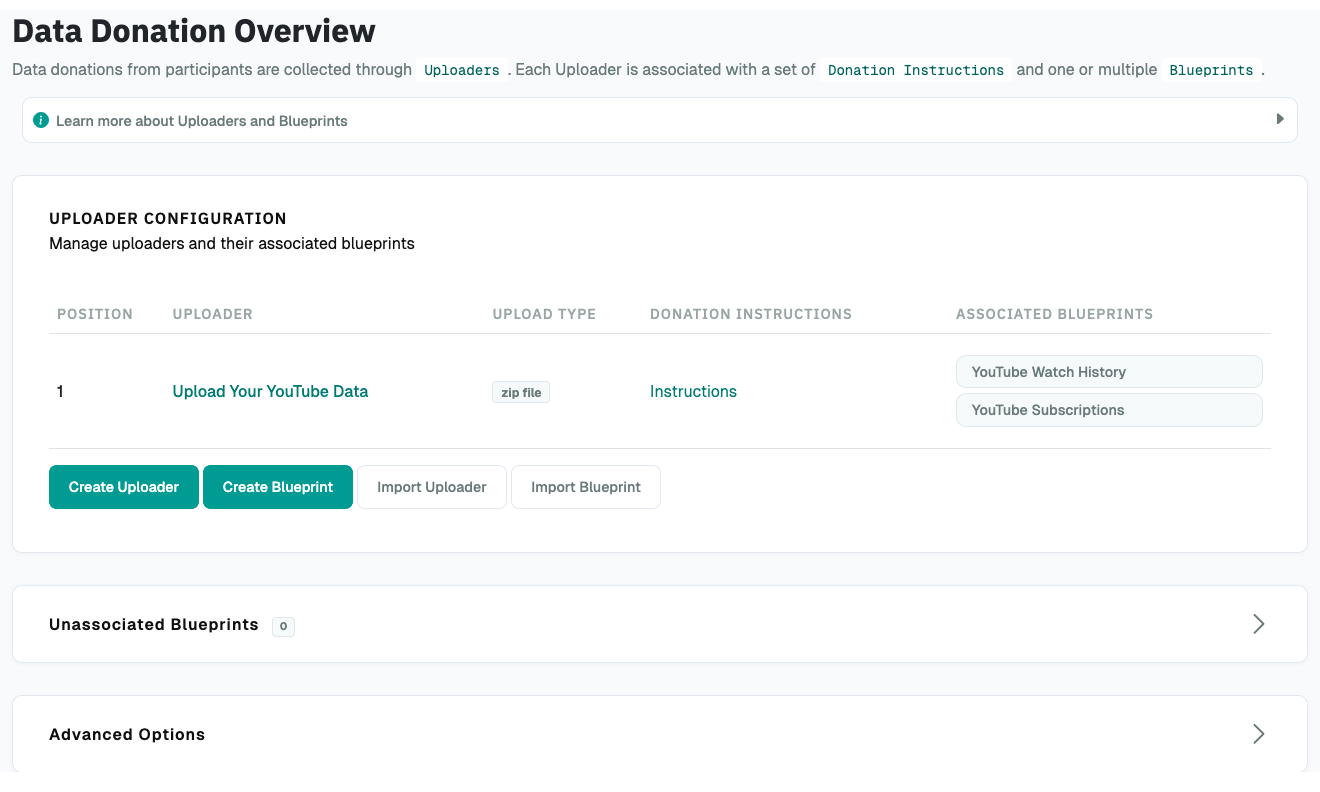Click the UPLOADER CONFIGURATION heading
Image resolution: width=1320 pixels, height=792 pixels.
168,218
